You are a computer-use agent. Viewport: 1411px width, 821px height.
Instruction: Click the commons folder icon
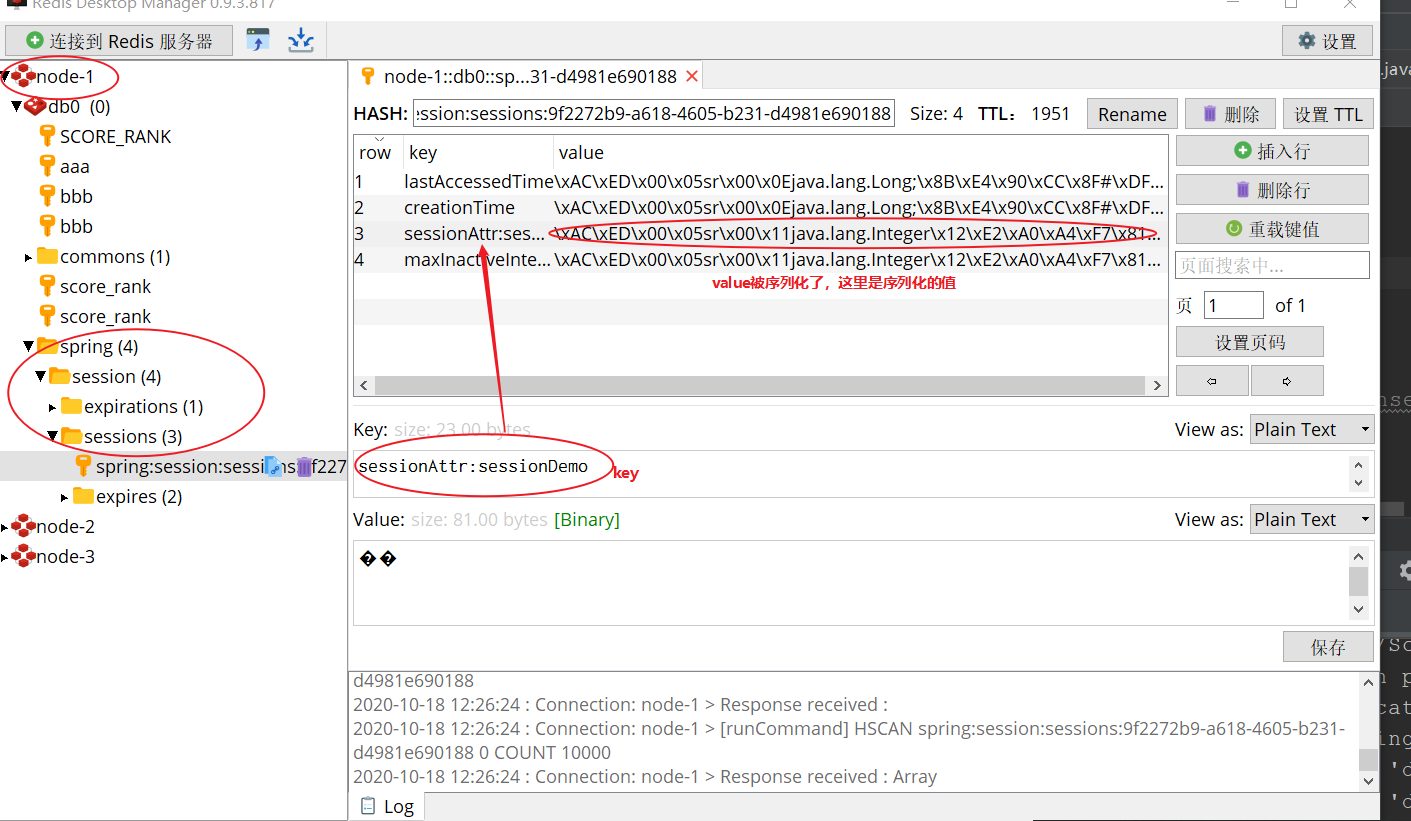(47, 256)
